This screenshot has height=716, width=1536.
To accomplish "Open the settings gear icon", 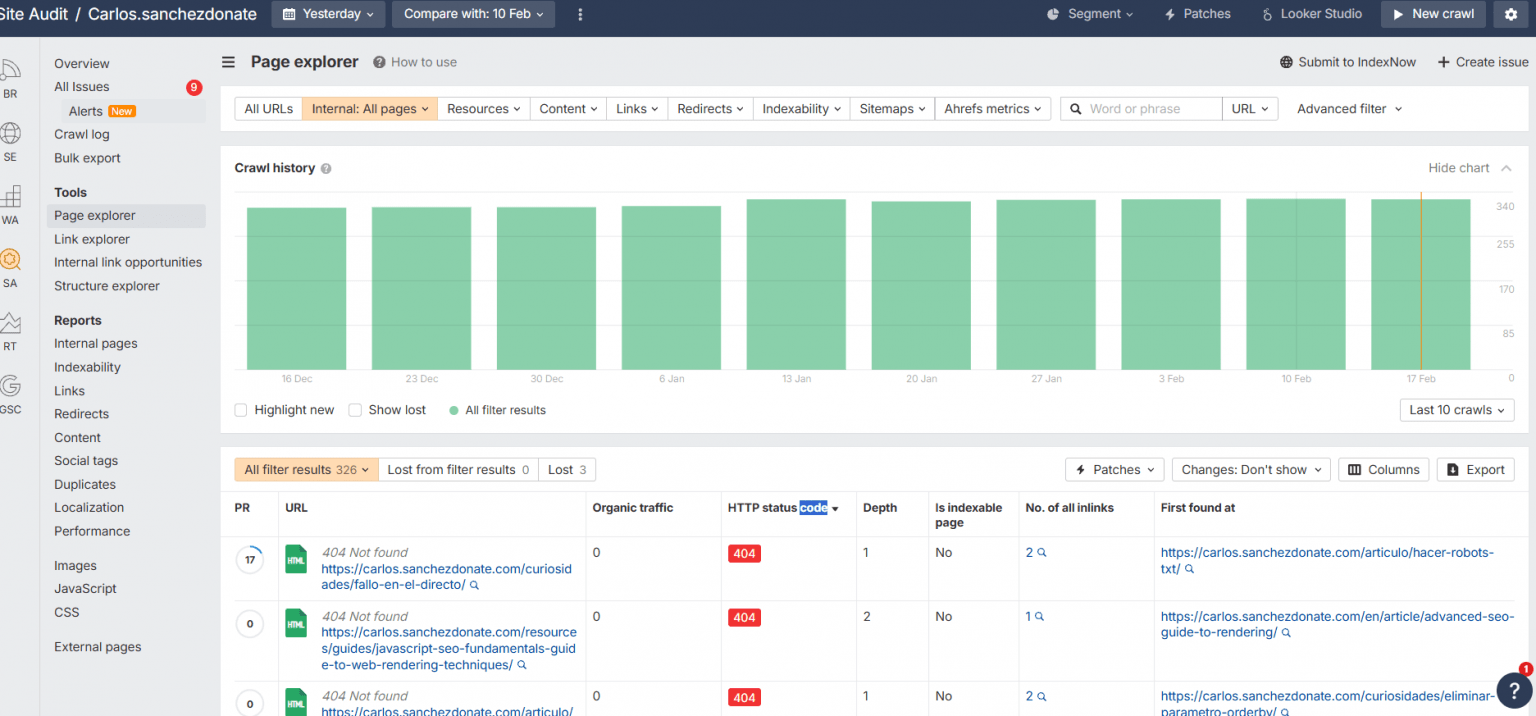I will pyautogui.click(x=1510, y=14).
